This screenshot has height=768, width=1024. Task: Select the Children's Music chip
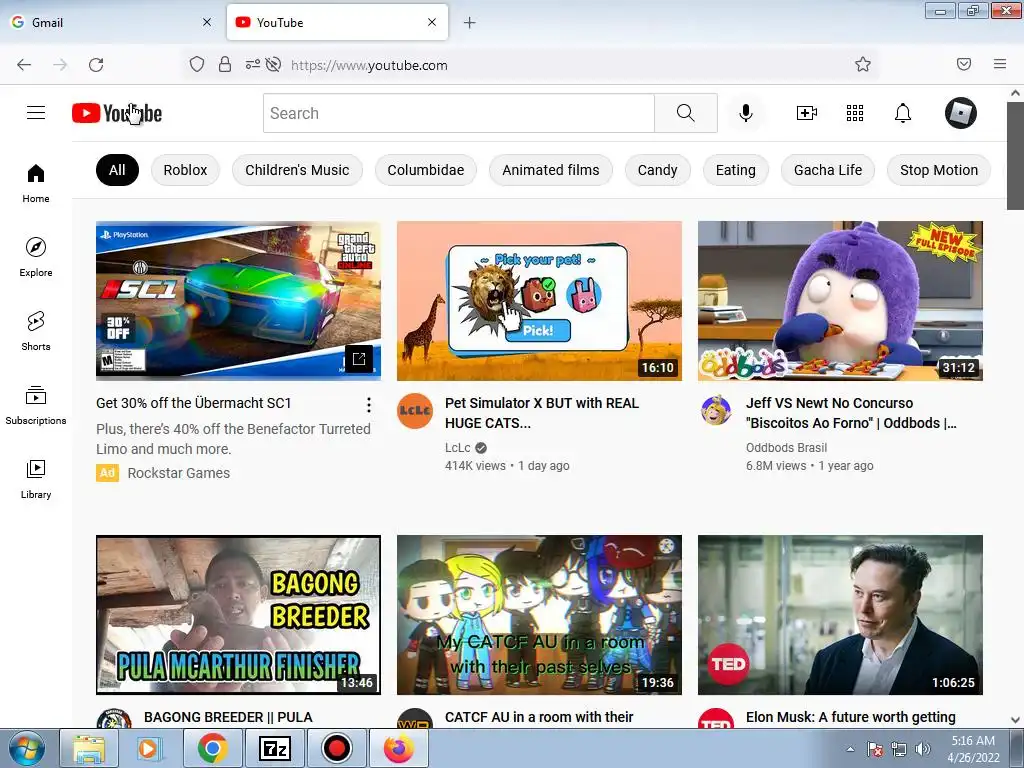click(297, 170)
